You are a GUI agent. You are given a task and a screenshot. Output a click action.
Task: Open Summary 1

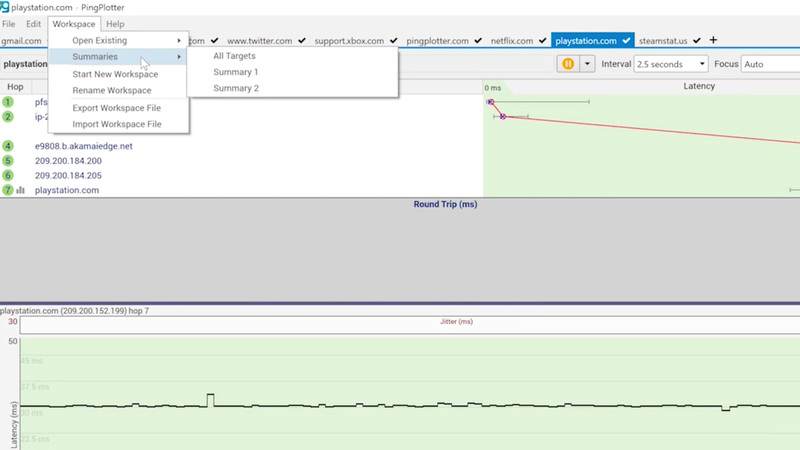pos(235,72)
